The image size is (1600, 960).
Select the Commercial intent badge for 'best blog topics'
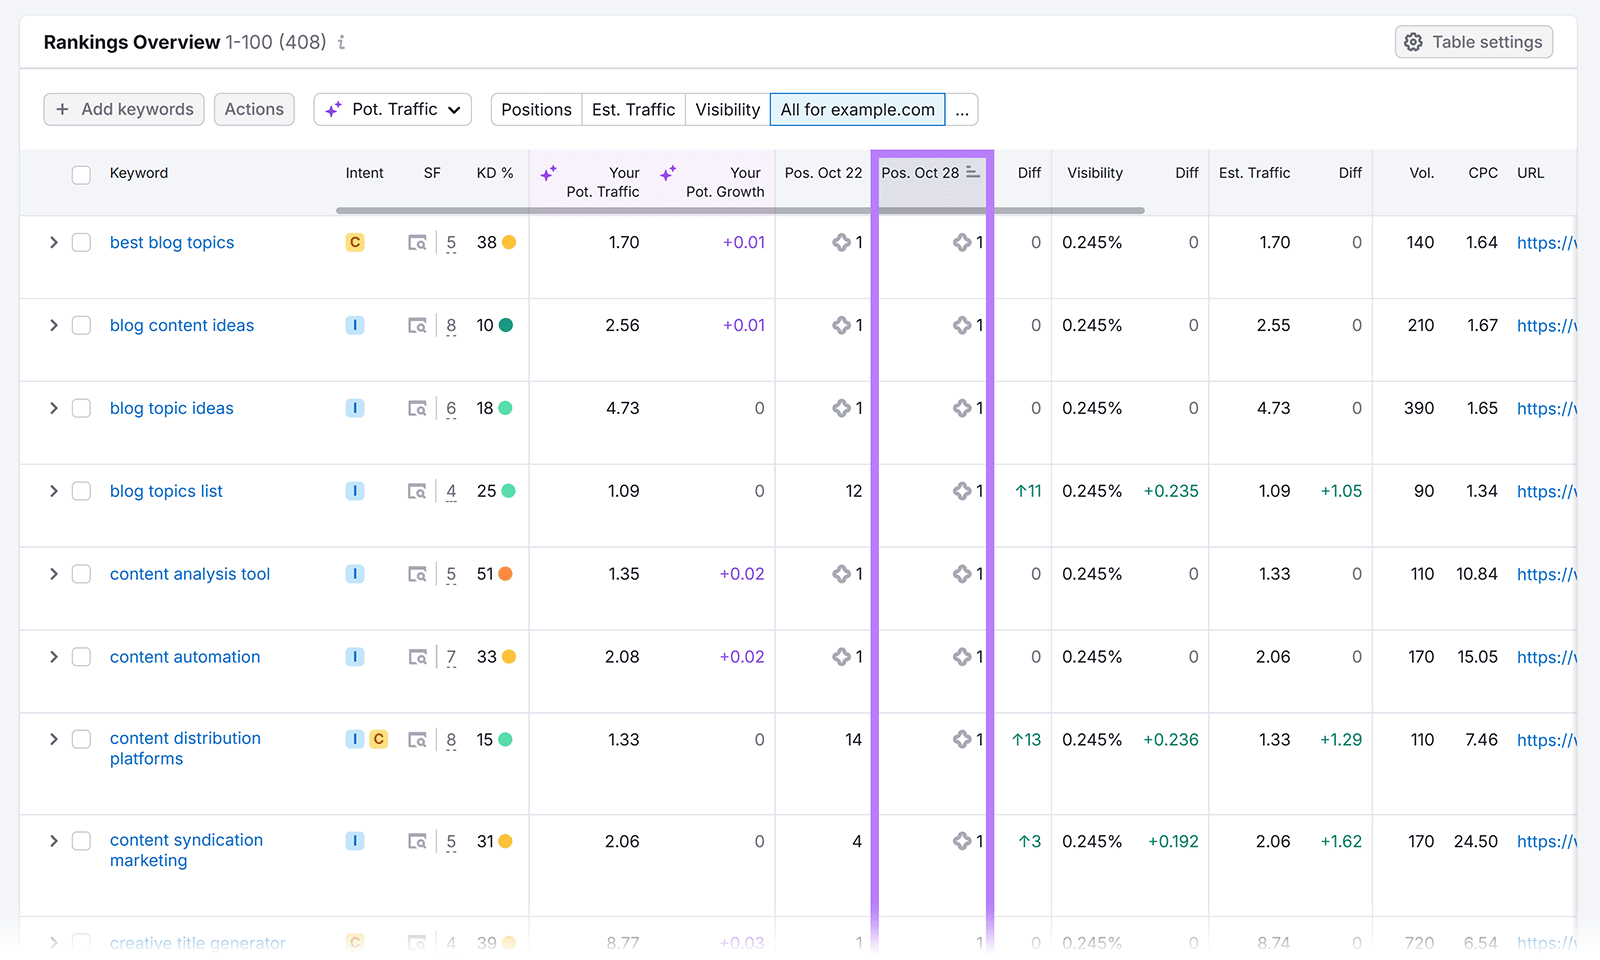point(354,242)
